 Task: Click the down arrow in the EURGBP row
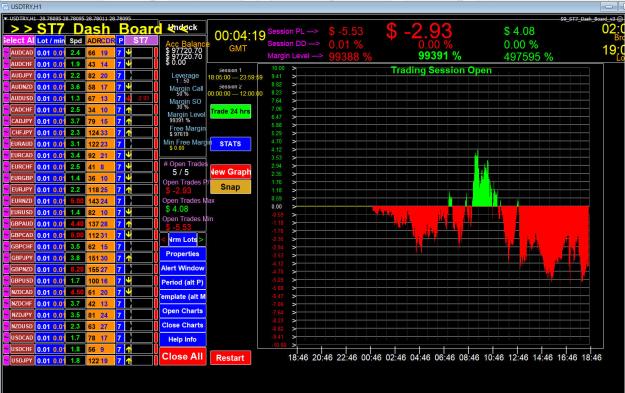(x=129, y=178)
